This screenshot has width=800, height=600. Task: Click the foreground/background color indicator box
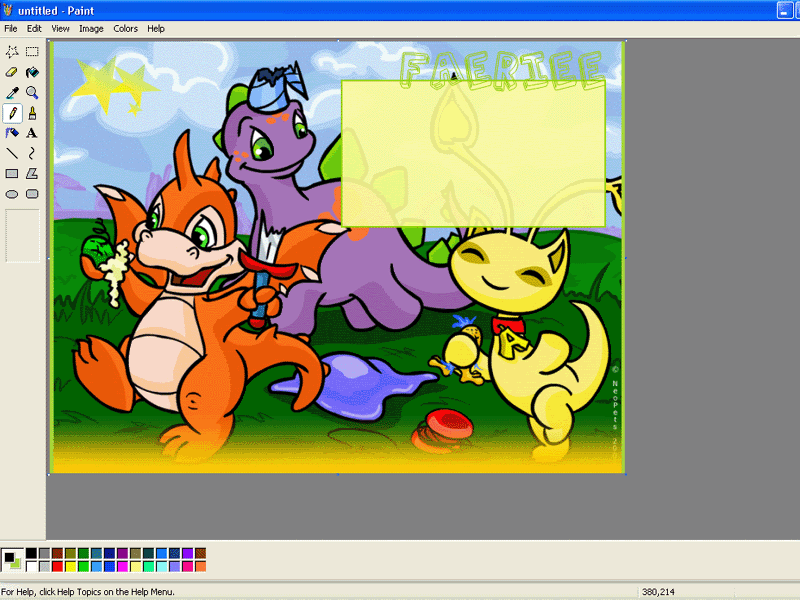coord(12,560)
